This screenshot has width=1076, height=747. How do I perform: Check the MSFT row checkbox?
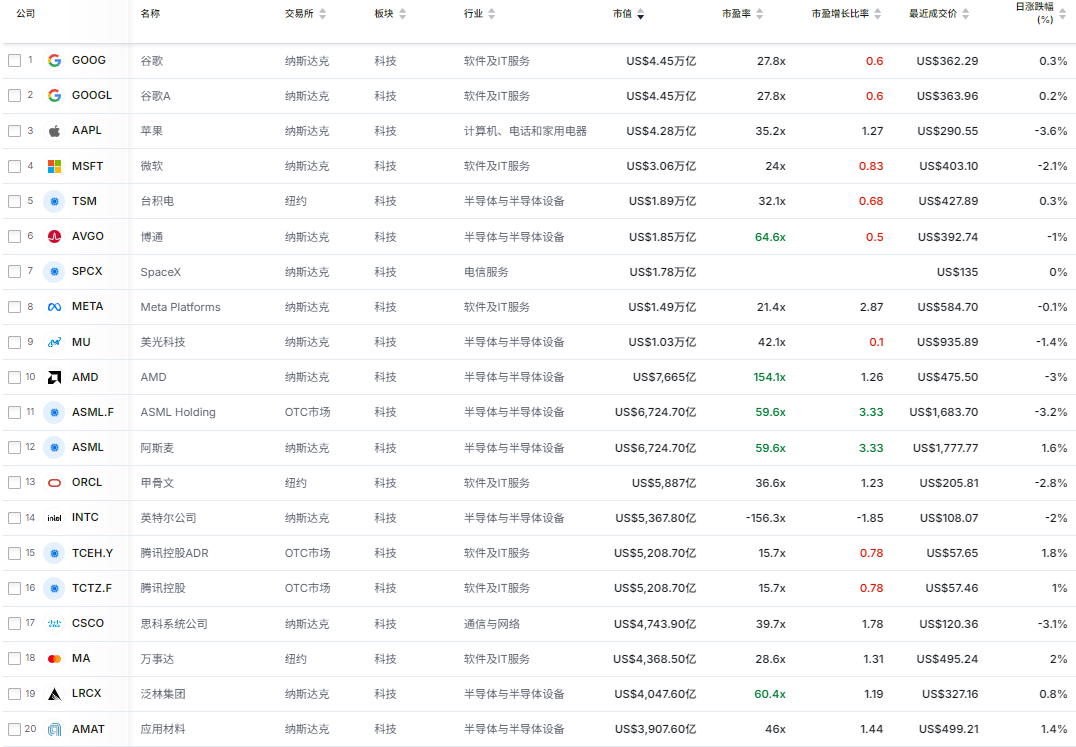click(x=14, y=166)
